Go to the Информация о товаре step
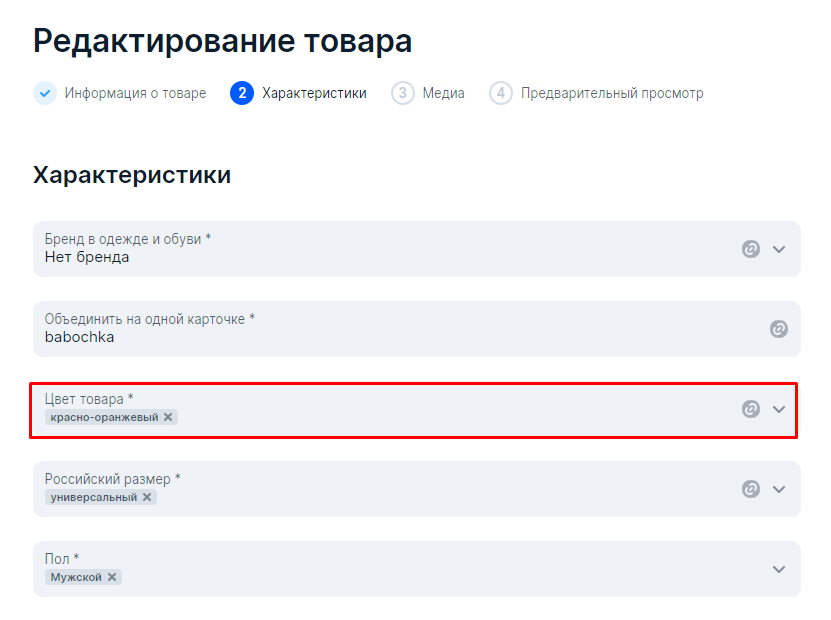The height and width of the screenshot is (620, 831). (x=135, y=93)
